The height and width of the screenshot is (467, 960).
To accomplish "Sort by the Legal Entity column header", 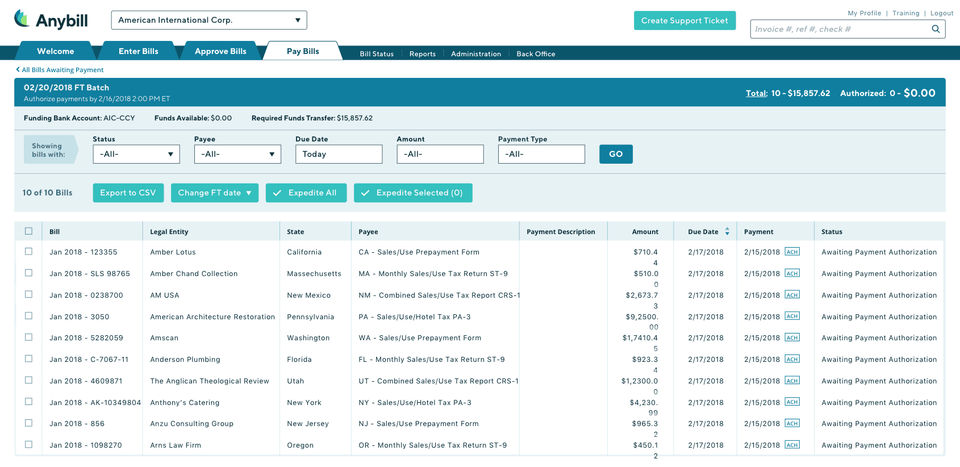I will click(169, 232).
